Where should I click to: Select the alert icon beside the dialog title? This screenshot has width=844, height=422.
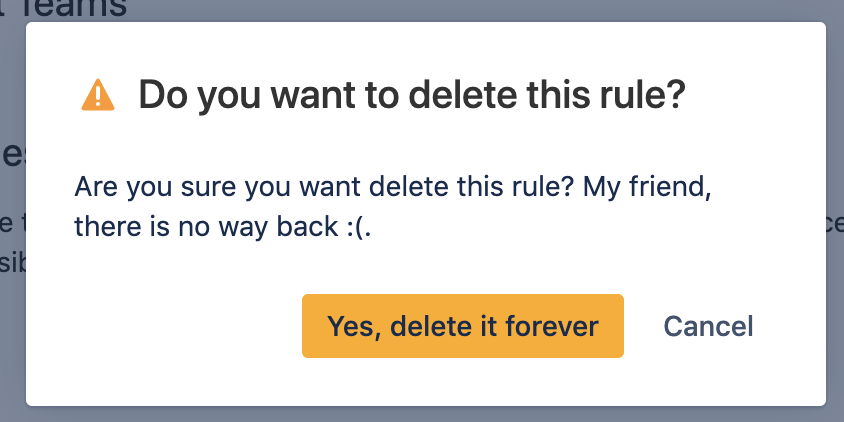98,95
